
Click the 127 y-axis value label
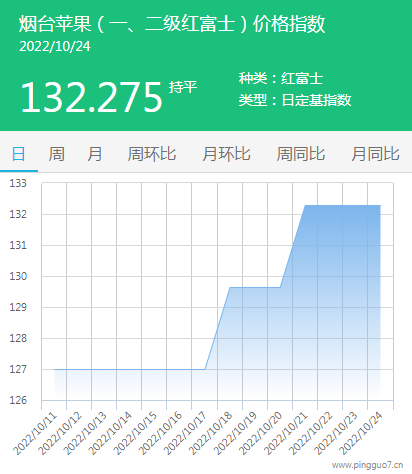[18, 369]
